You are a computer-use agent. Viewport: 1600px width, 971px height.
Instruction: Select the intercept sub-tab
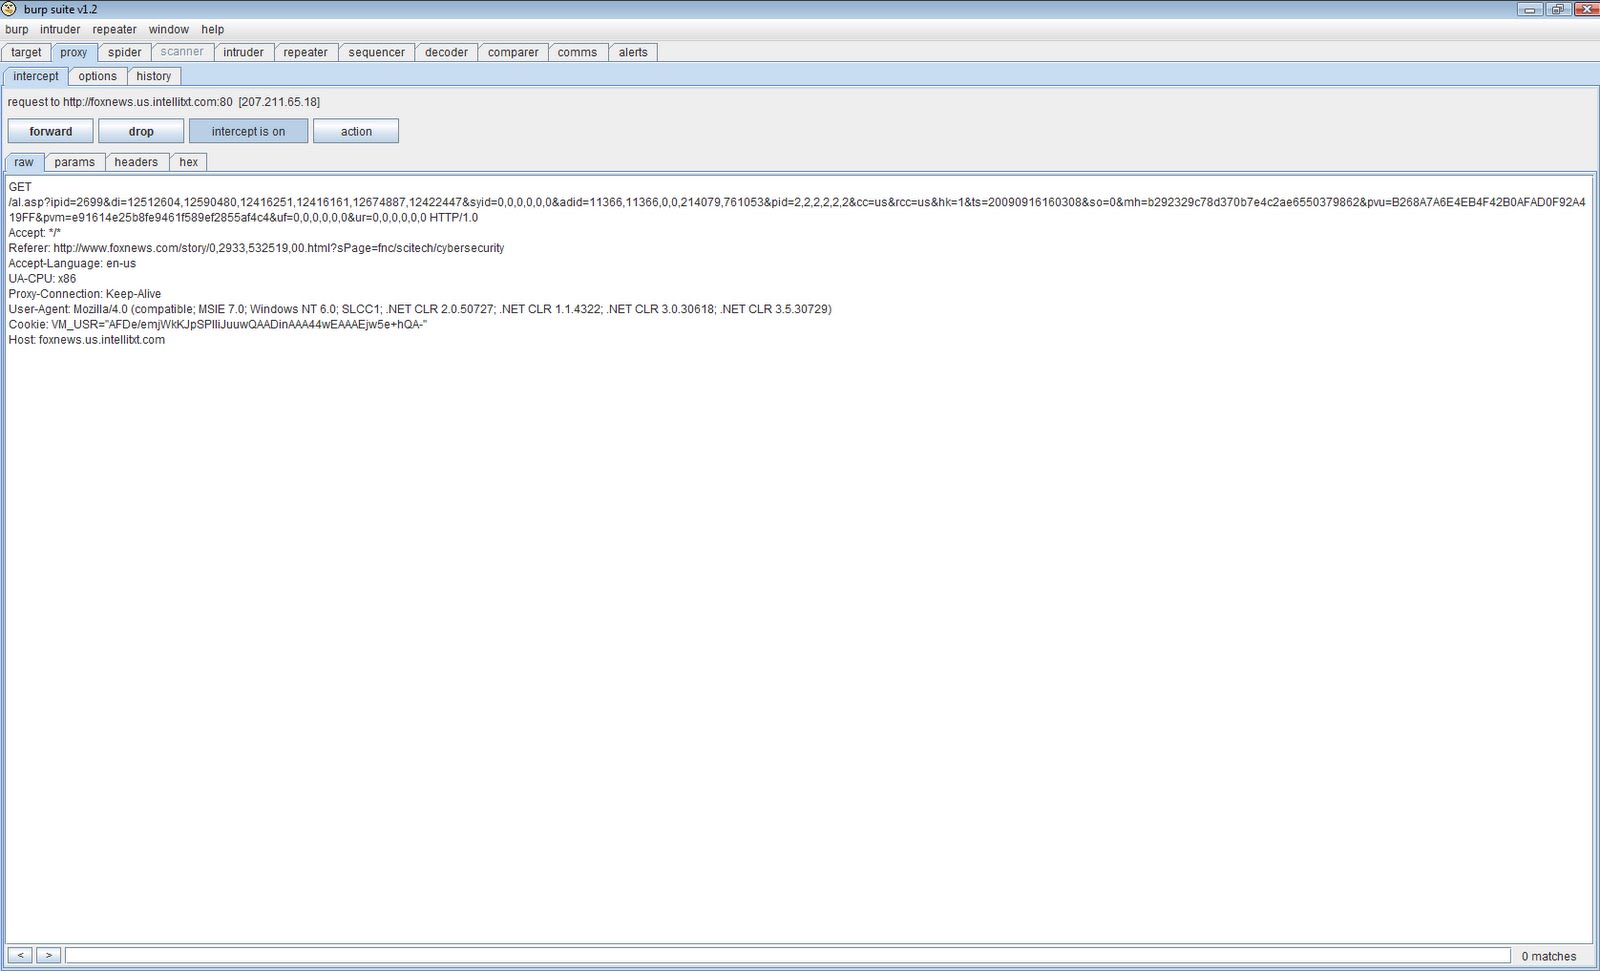click(36, 76)
